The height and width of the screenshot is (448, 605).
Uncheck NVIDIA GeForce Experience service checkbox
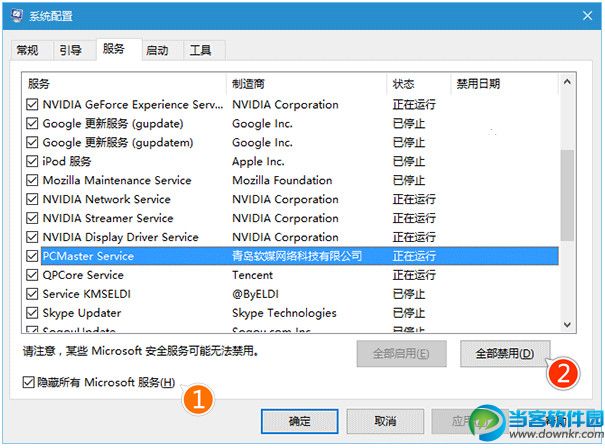point(32,105)
